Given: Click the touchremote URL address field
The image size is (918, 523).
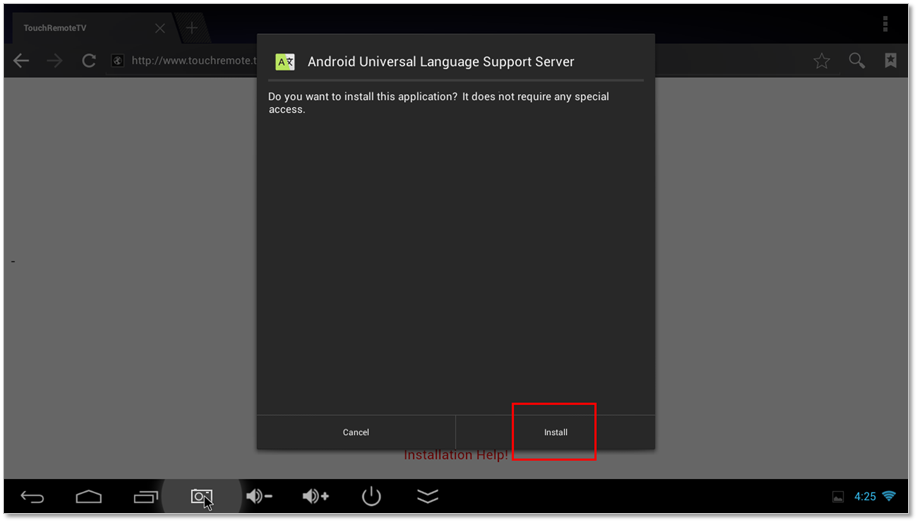Looking at the screenshot, I should click(193, 60).
